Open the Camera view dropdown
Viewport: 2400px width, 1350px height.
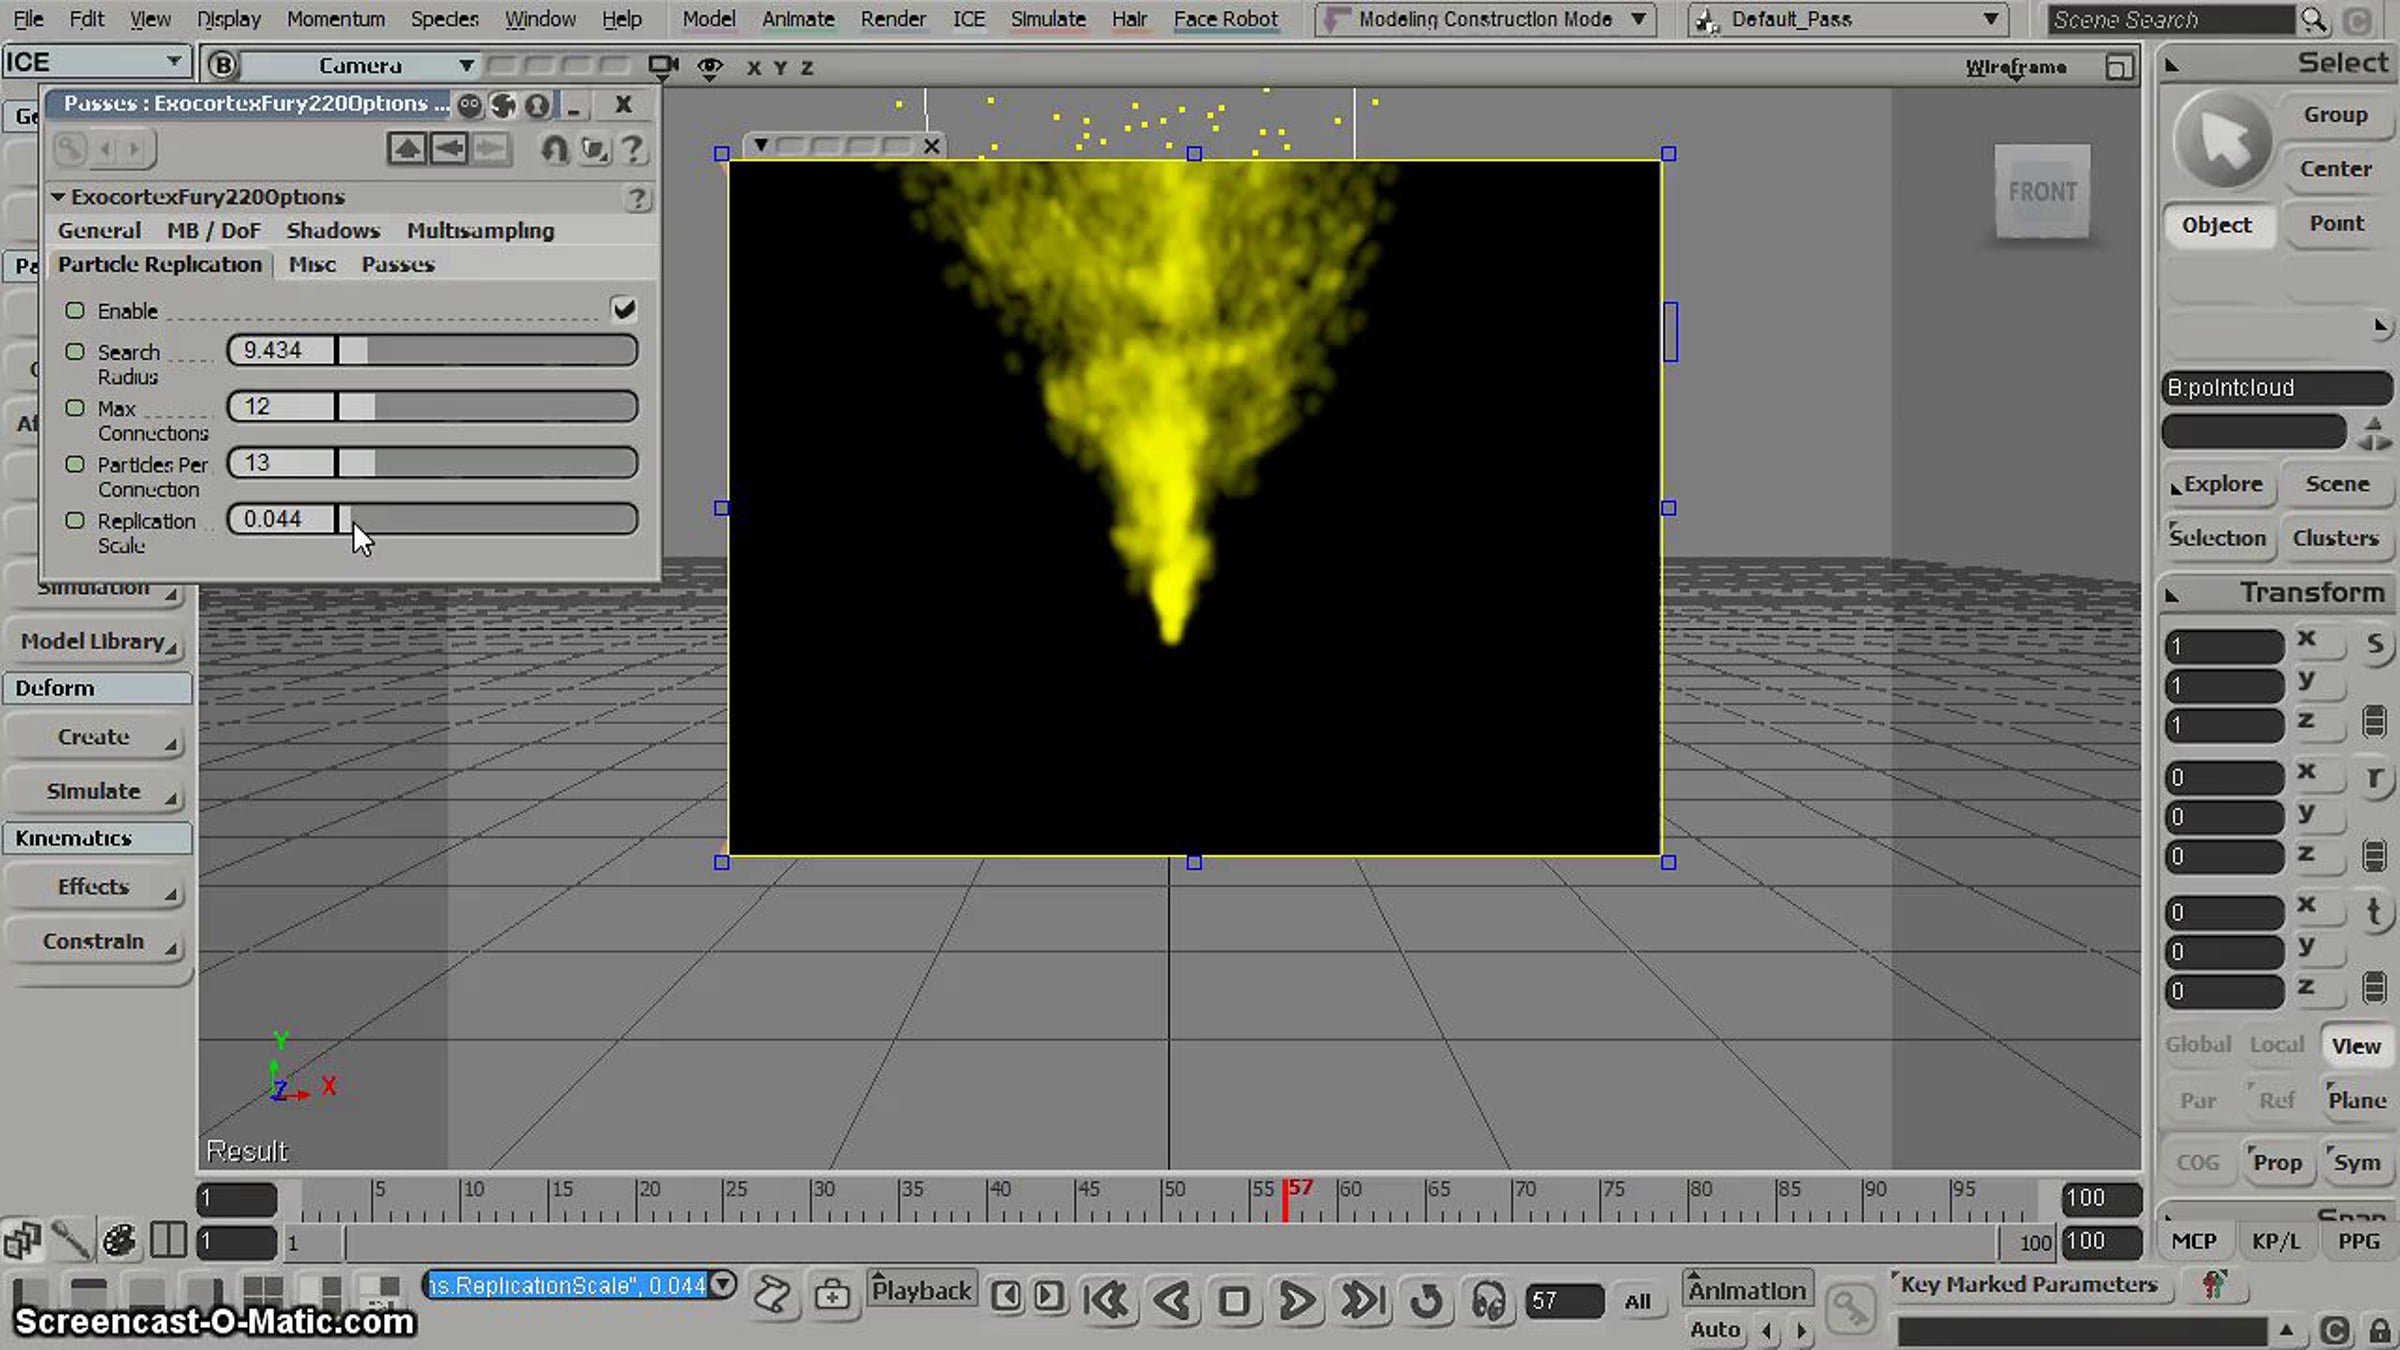click(361, 66)
